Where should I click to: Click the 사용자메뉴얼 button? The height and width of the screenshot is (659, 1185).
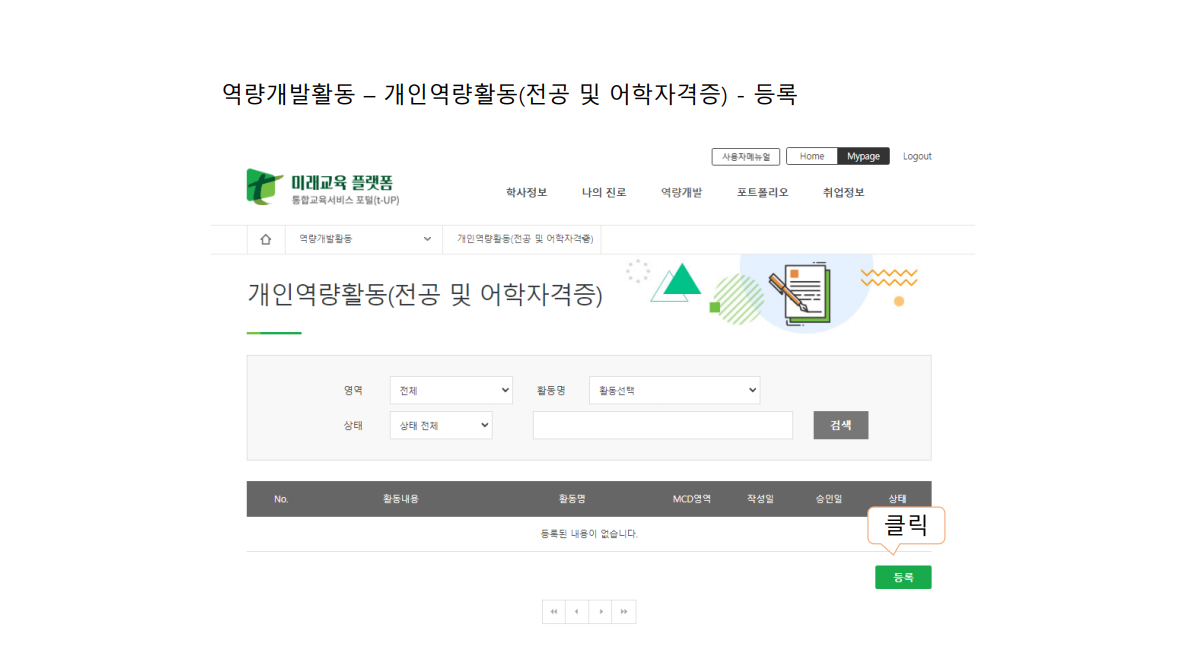coord(745,157)
